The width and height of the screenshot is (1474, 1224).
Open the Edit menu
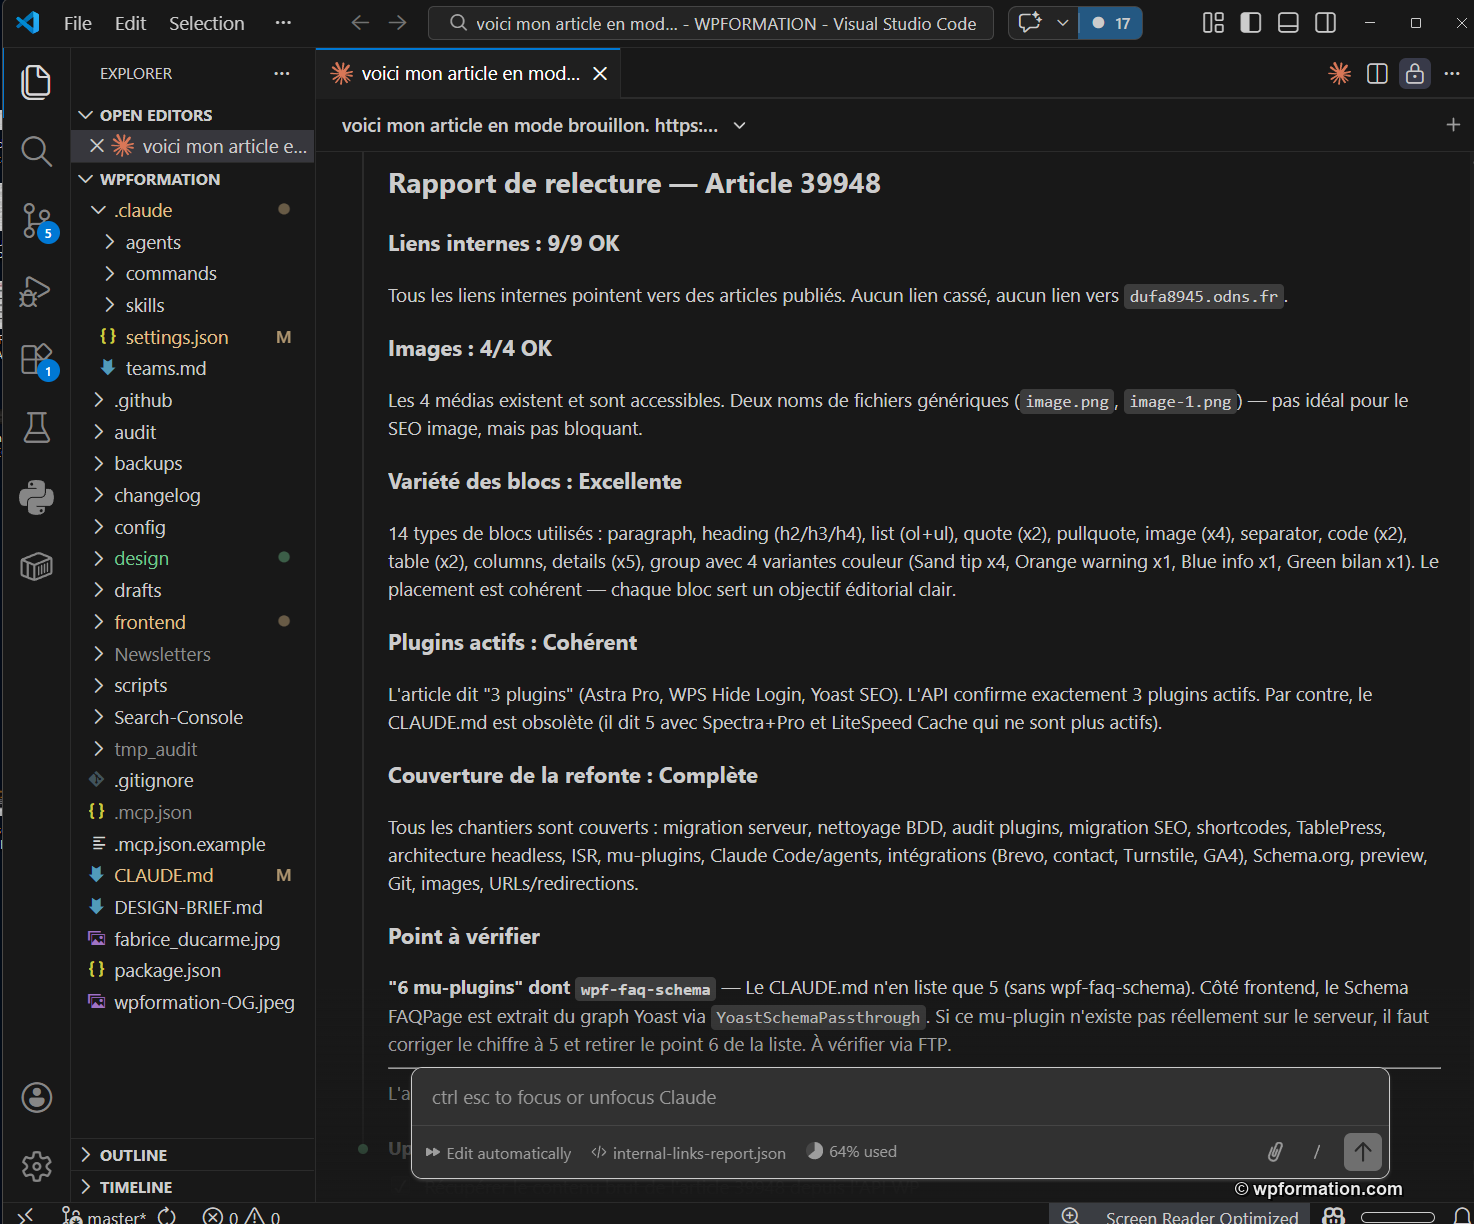point(130,23)
